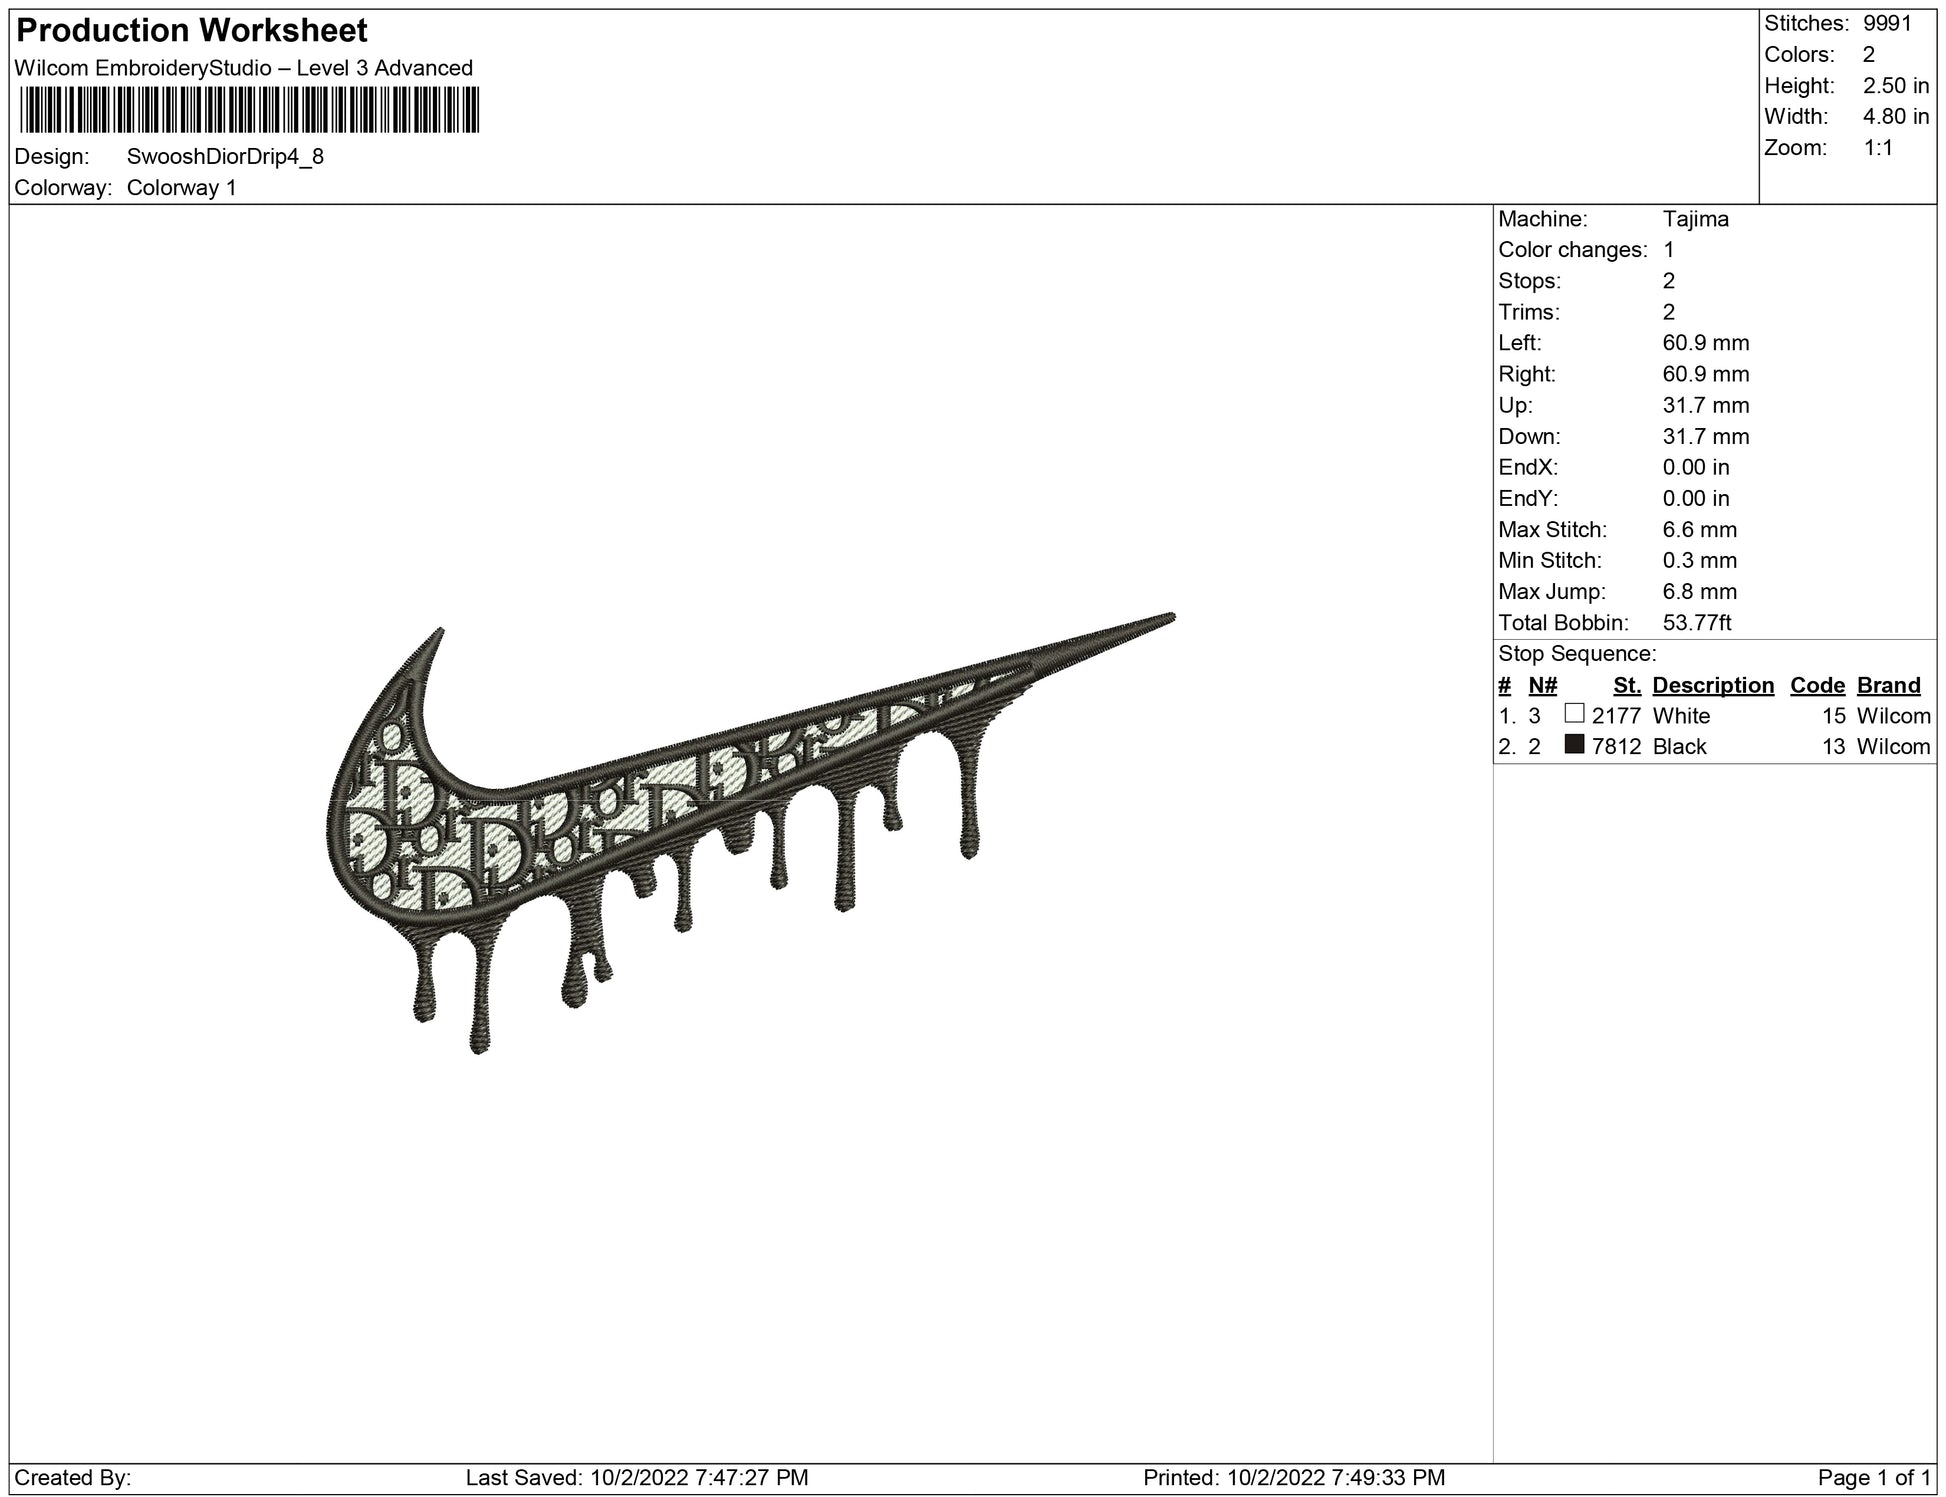Click the black color swatch in stop sequence
The height and width of the screenshot is (1497, 1946).
pyautogui.click(x=1575, y=744)
